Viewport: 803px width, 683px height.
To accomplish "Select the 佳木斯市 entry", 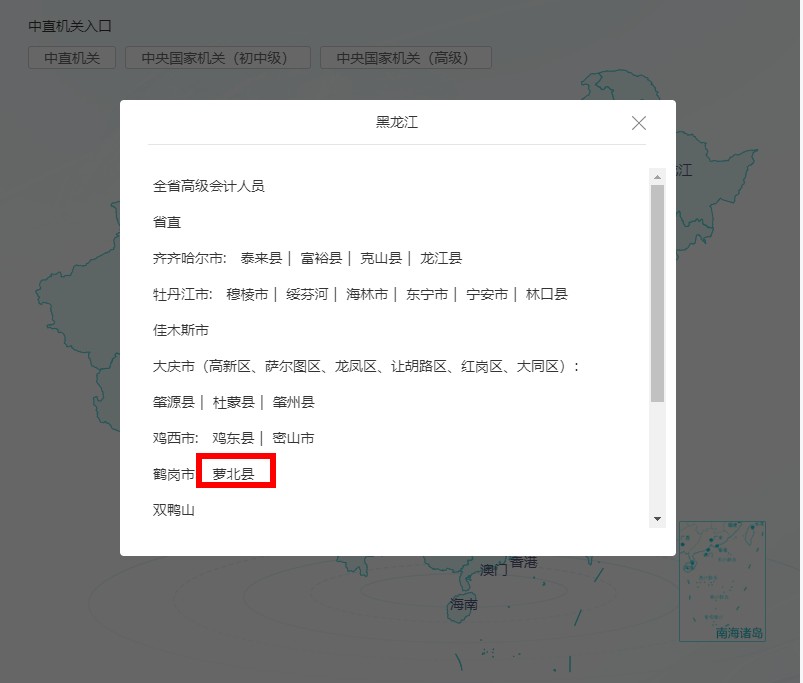I will coord(181,329).
